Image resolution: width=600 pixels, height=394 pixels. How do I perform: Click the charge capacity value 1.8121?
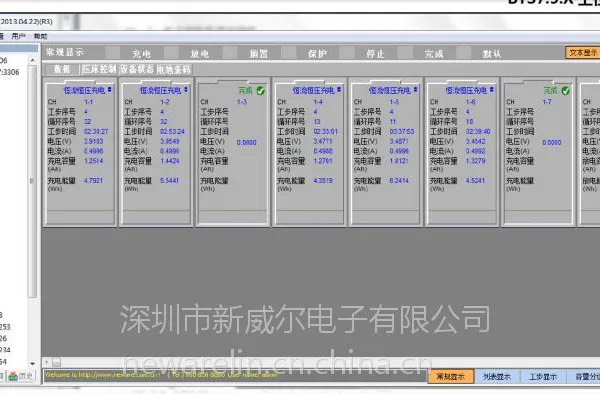(x=399, y=161)
